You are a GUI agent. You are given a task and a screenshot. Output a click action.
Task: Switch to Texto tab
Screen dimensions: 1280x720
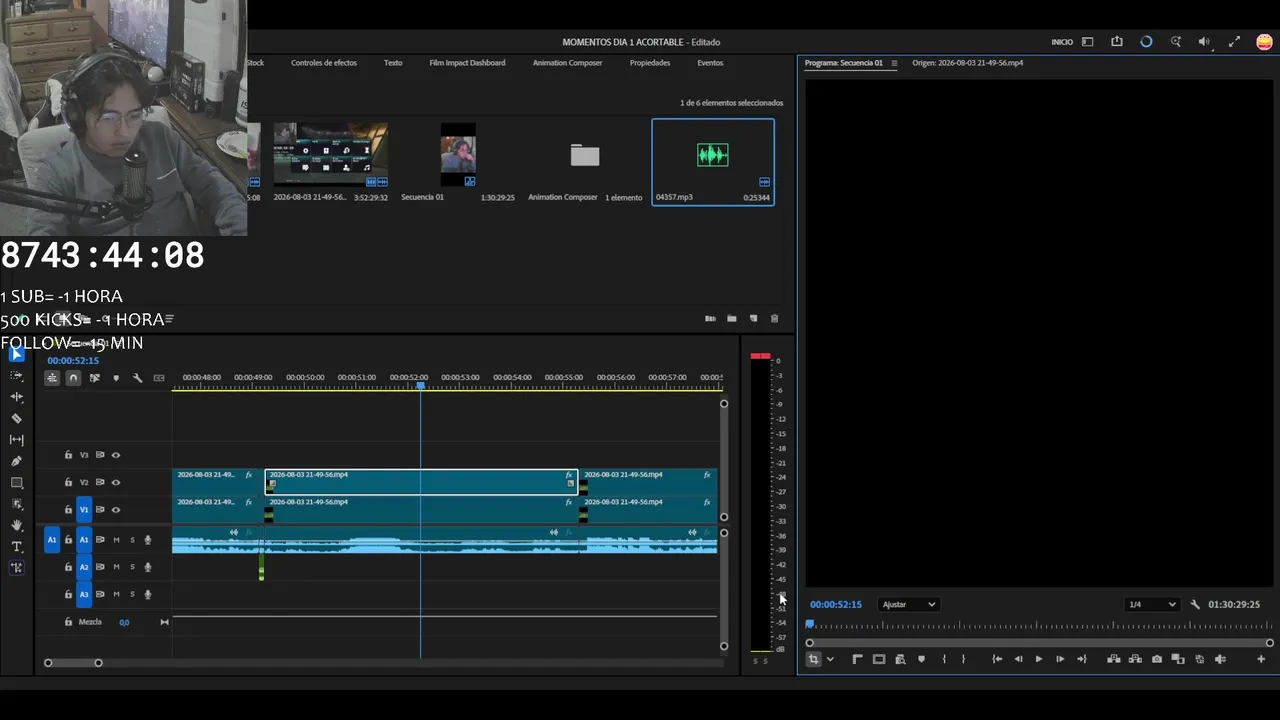coord(393,63)
